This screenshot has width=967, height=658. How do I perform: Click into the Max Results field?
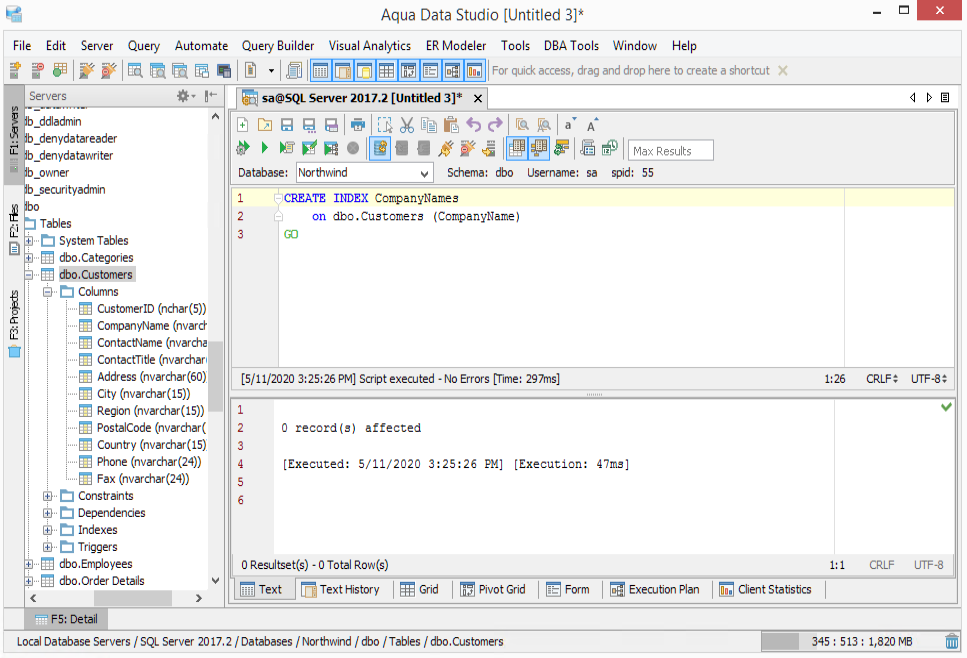click(x=670, y=150)
